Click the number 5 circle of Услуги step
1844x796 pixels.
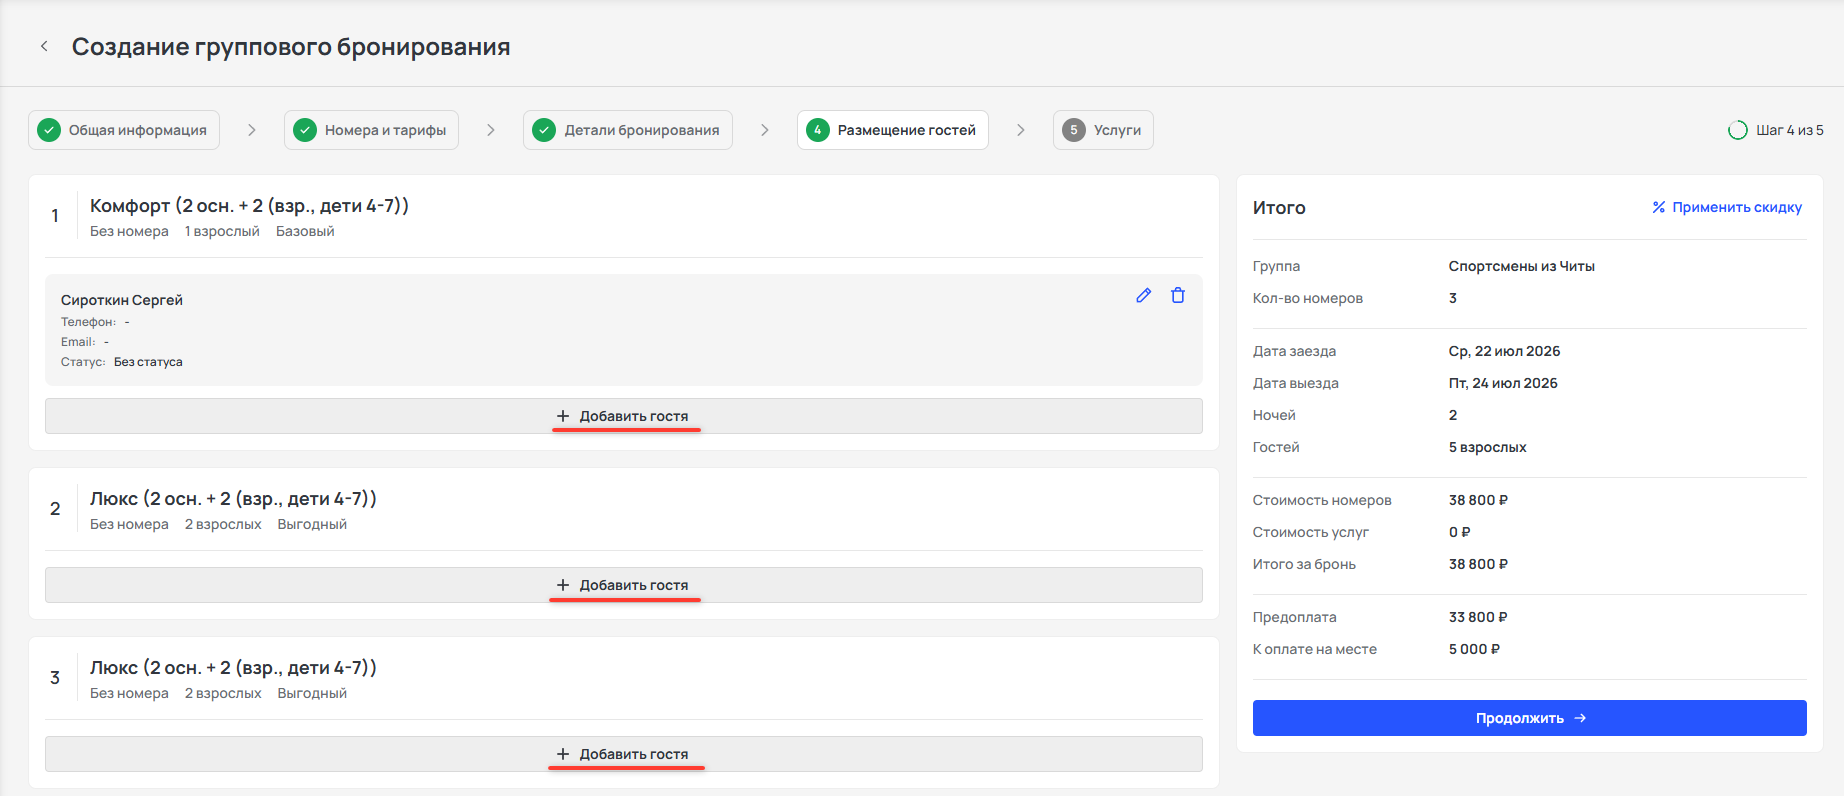[x=1074, y=130]
